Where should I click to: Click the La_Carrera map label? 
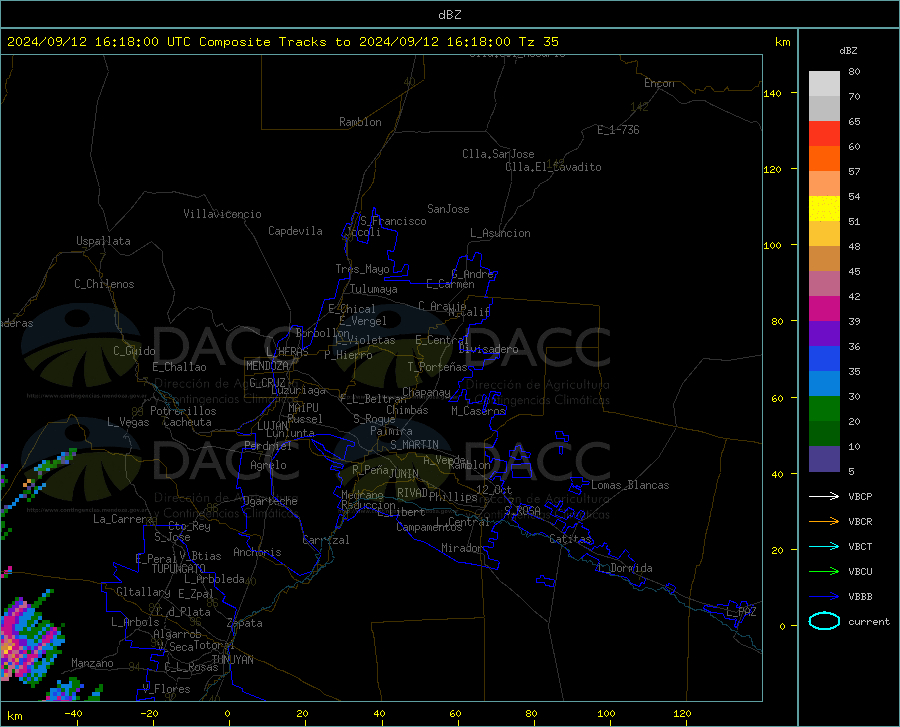click(x=123, y=519)
